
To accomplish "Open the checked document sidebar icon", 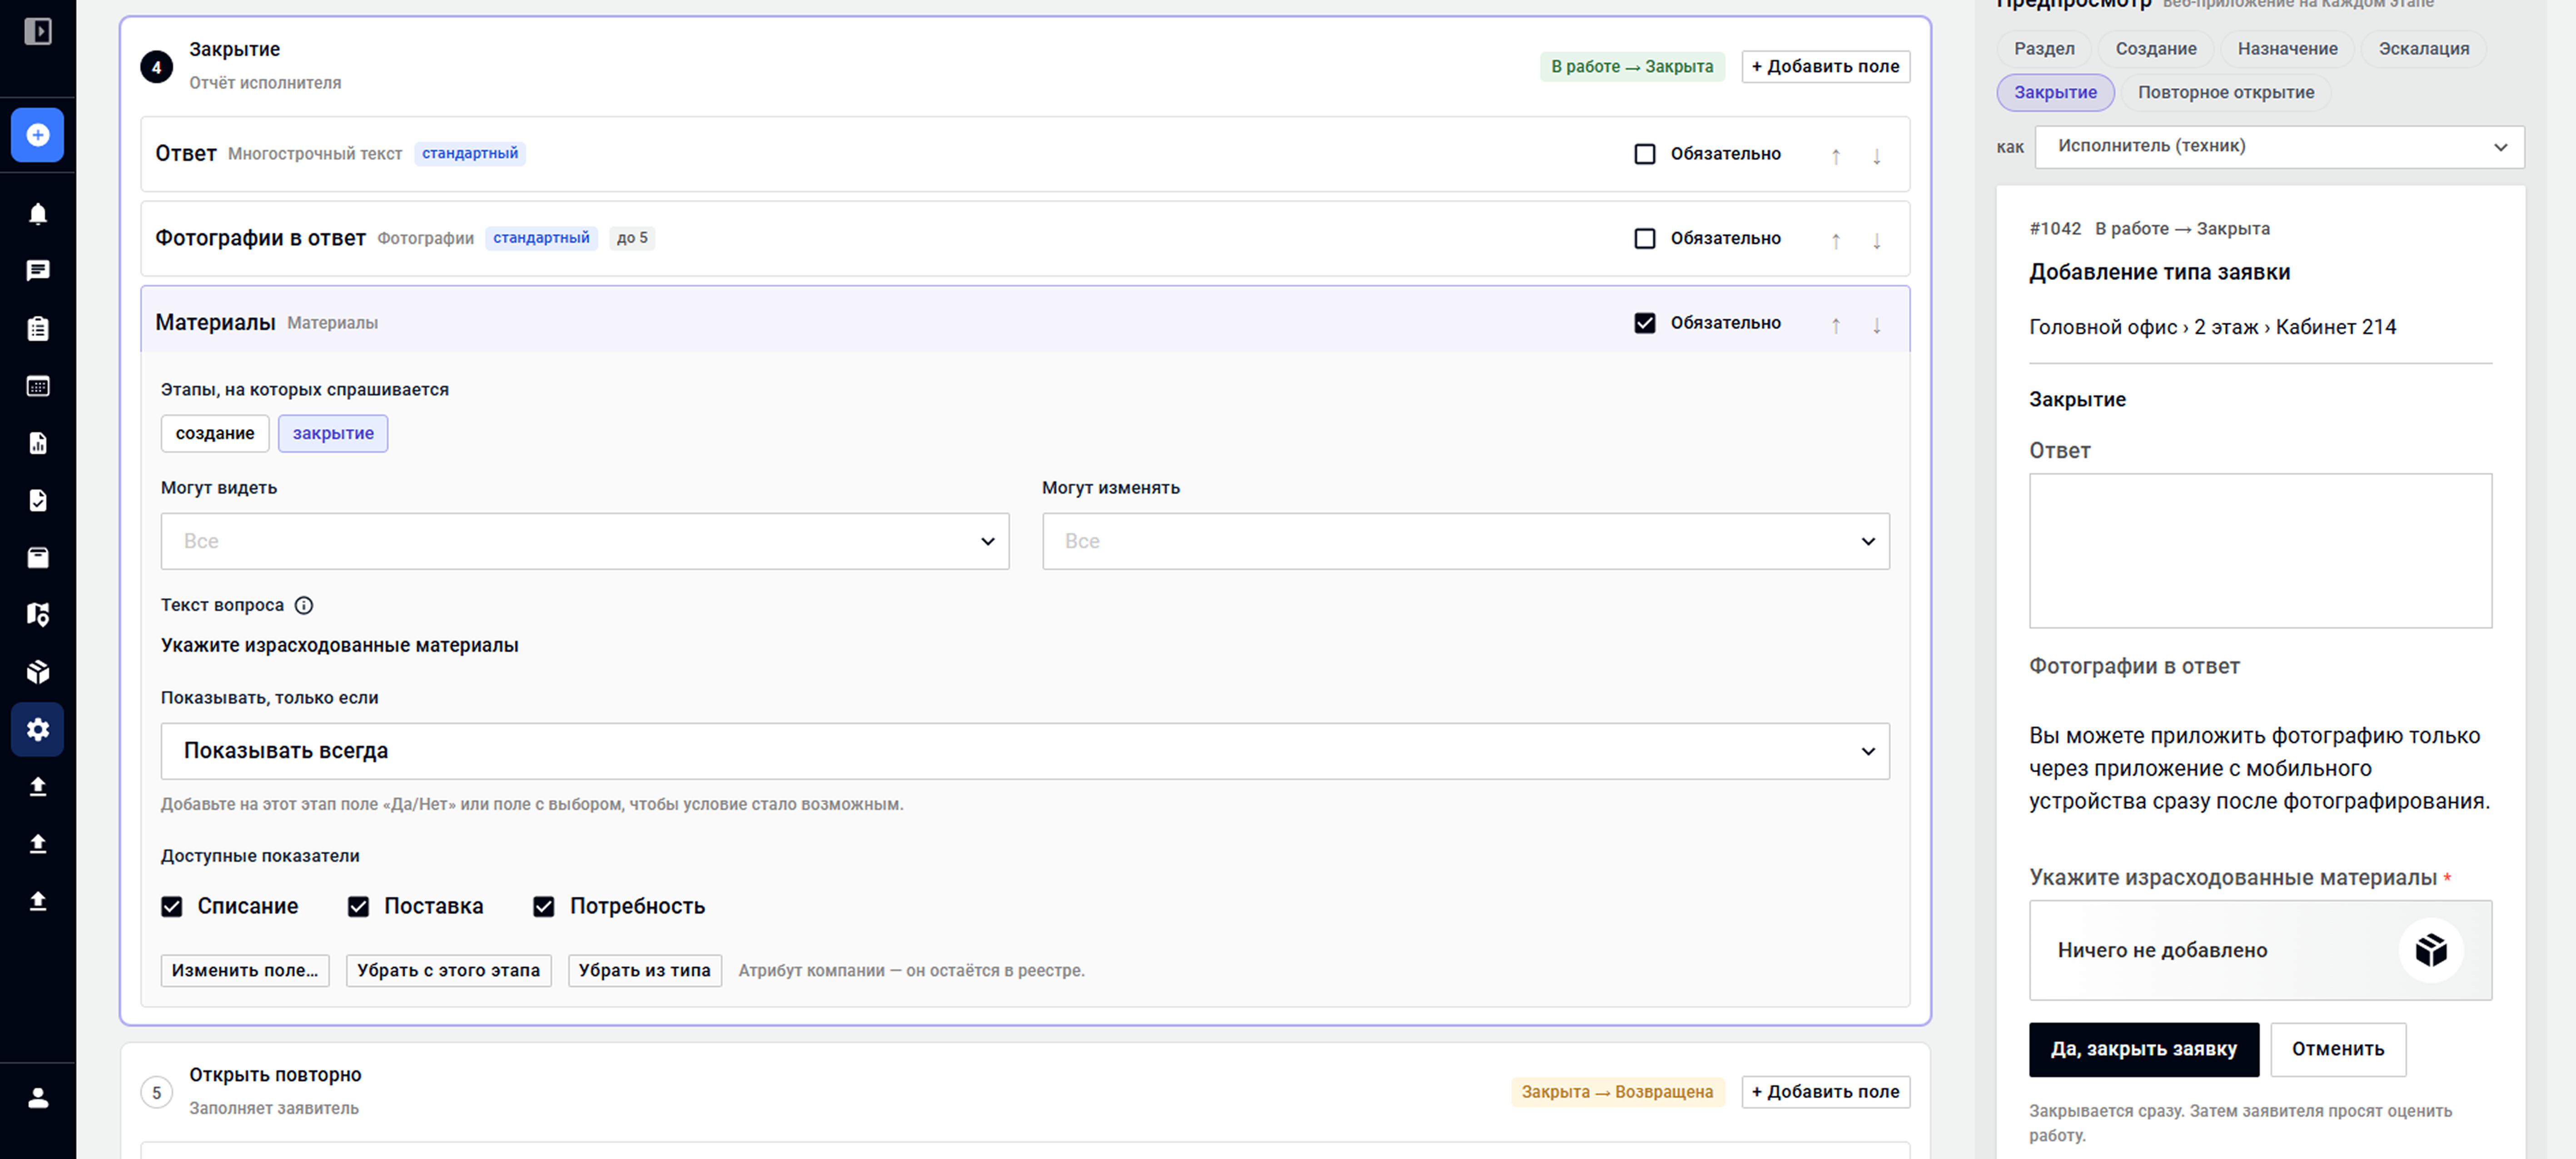I will pos(38,500).
